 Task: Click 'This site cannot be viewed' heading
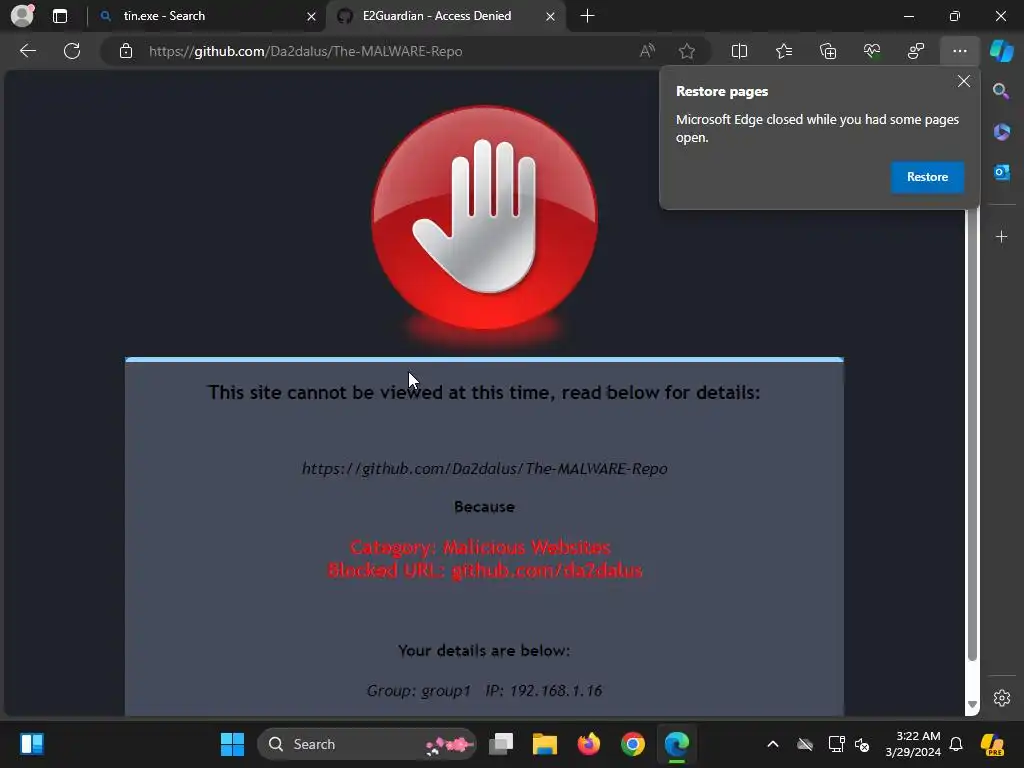(x=484, y=392)
